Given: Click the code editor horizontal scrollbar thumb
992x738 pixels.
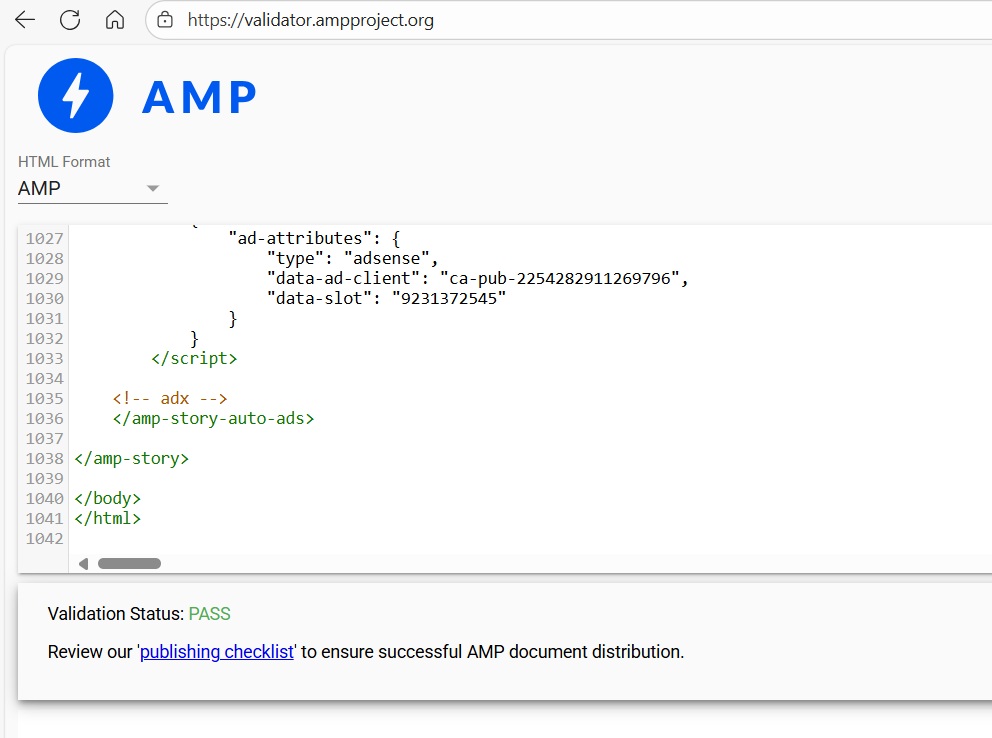Looking at the screenshot, I should pos(129,563).
